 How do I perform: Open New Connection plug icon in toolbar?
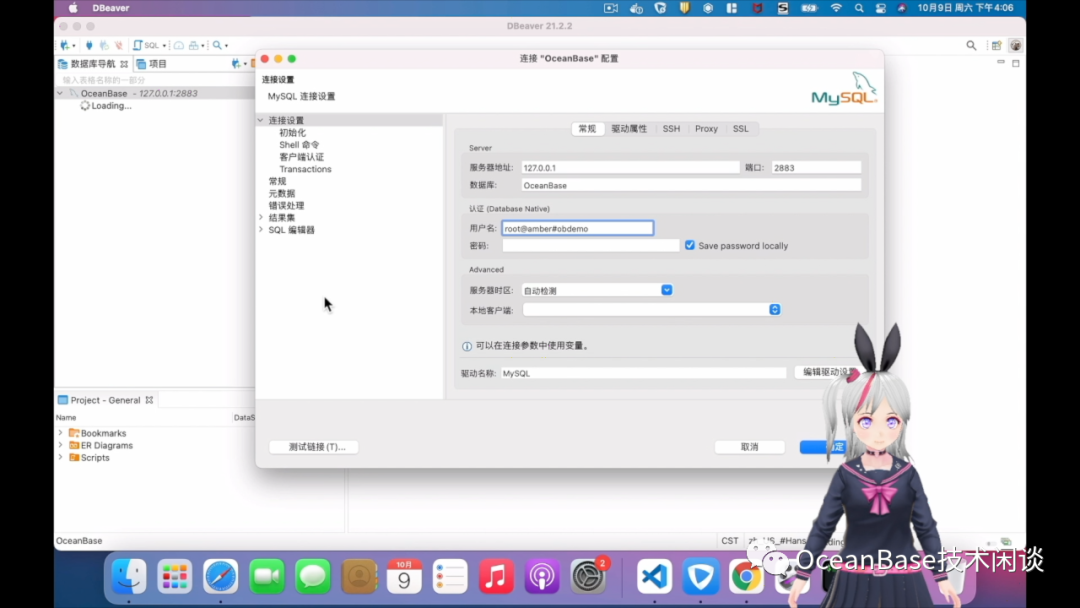coord(64,45)
